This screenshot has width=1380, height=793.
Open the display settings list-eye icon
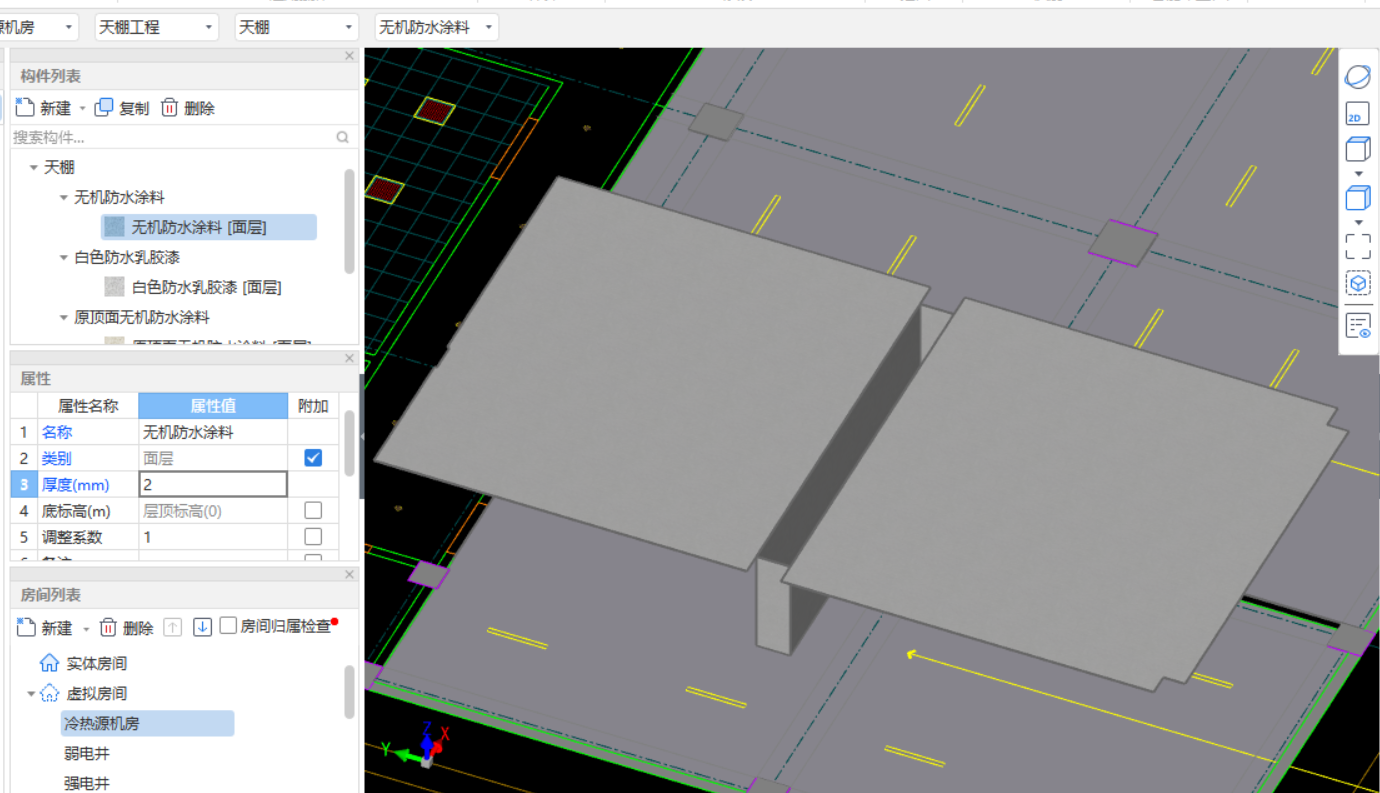pyautogui.click(x=1358, y=326)
